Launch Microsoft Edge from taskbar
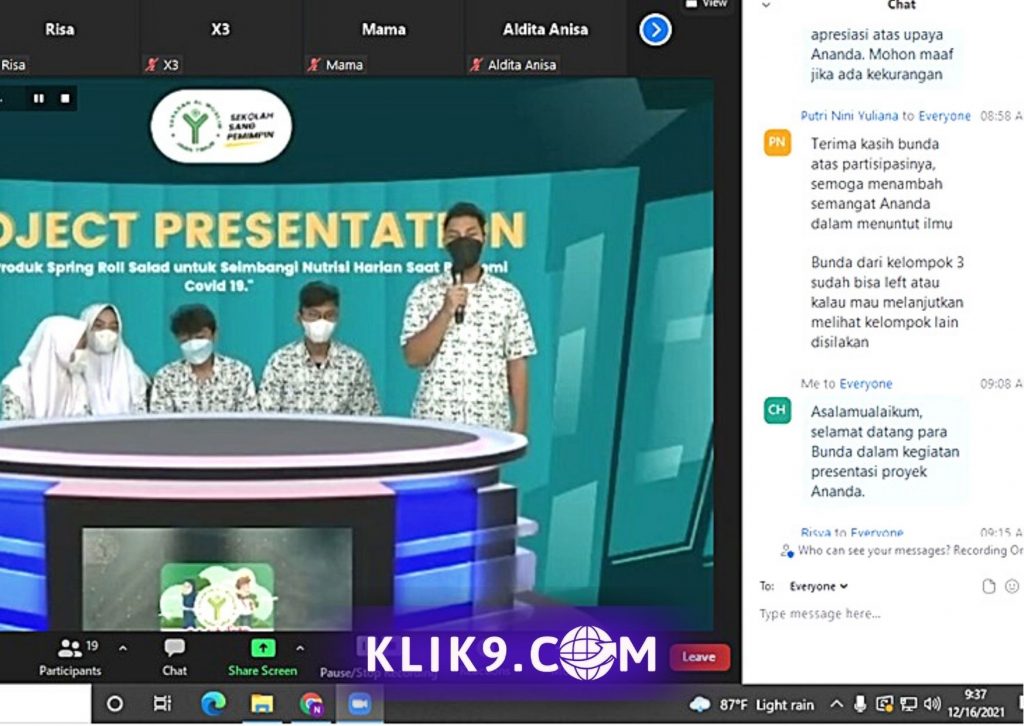 tap(212, 704)
